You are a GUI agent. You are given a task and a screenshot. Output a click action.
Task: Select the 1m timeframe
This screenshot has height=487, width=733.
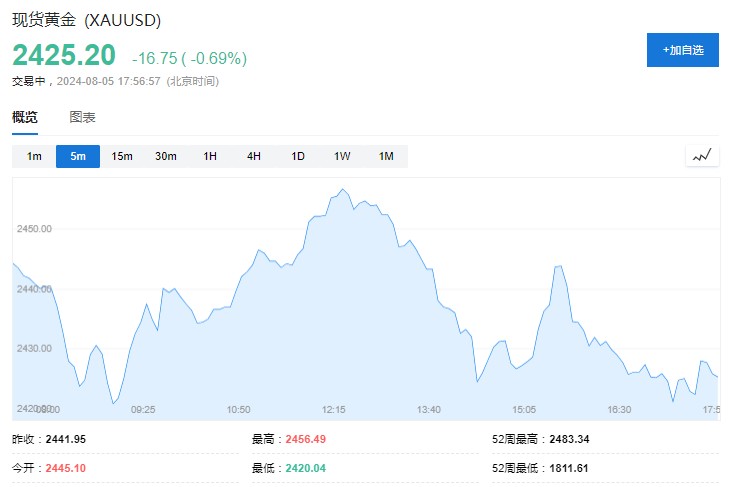pyautogui.click(x=34, y=156)
